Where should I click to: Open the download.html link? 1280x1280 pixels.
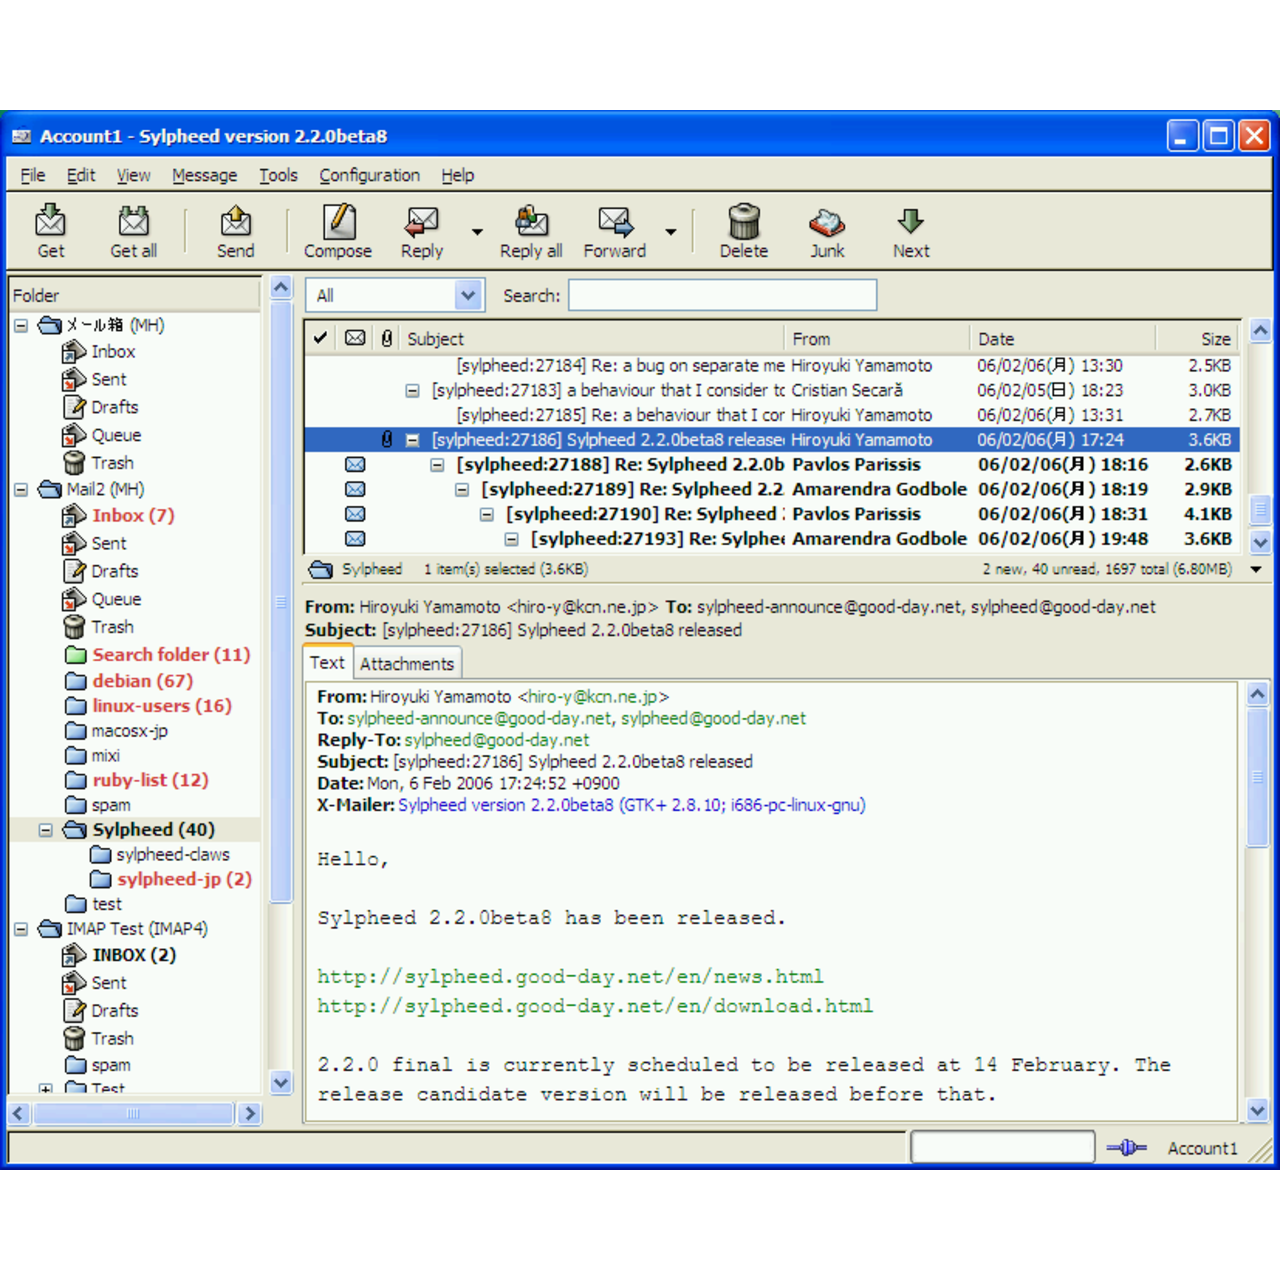(595, 1006)
